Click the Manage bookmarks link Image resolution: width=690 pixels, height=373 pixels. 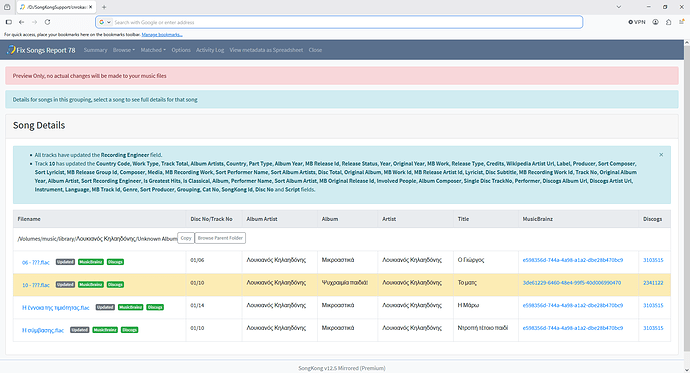[162, 35]
